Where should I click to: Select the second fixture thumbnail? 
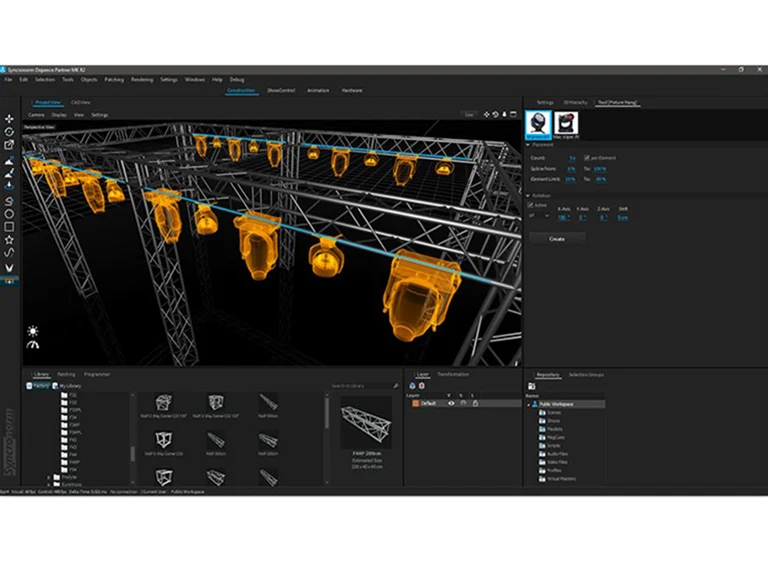(566, 123)
